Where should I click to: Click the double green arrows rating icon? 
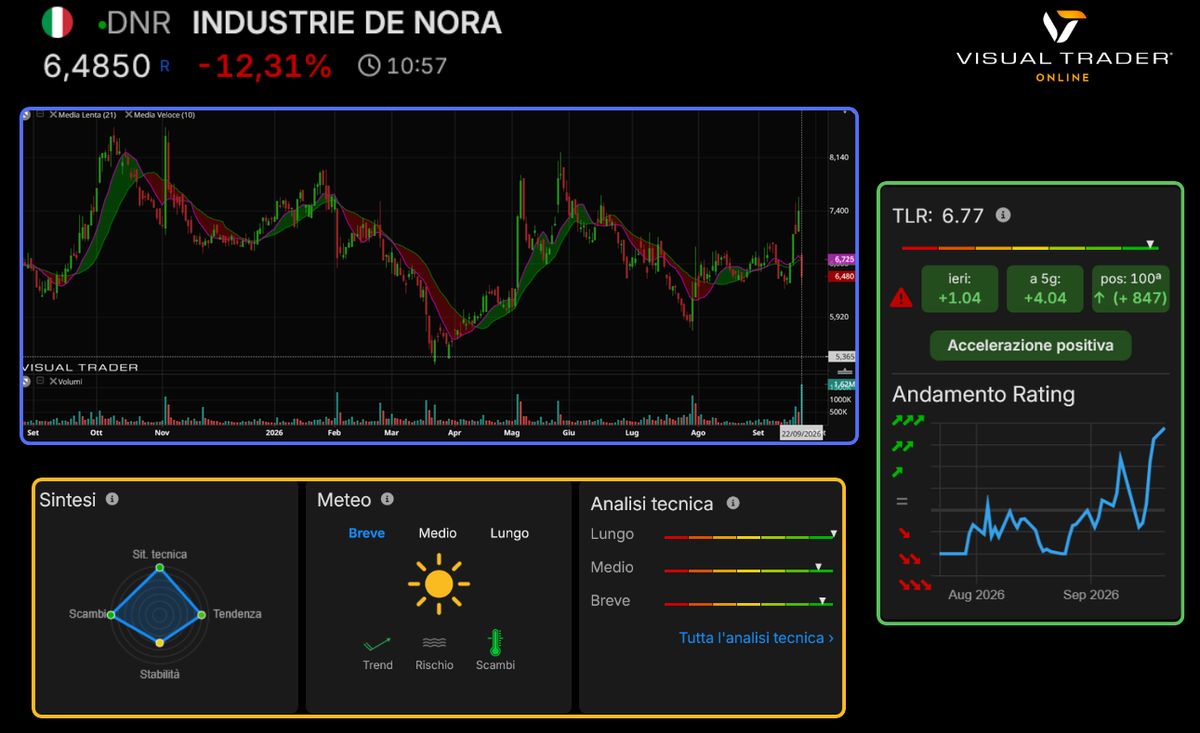click(x=904, y=446)
